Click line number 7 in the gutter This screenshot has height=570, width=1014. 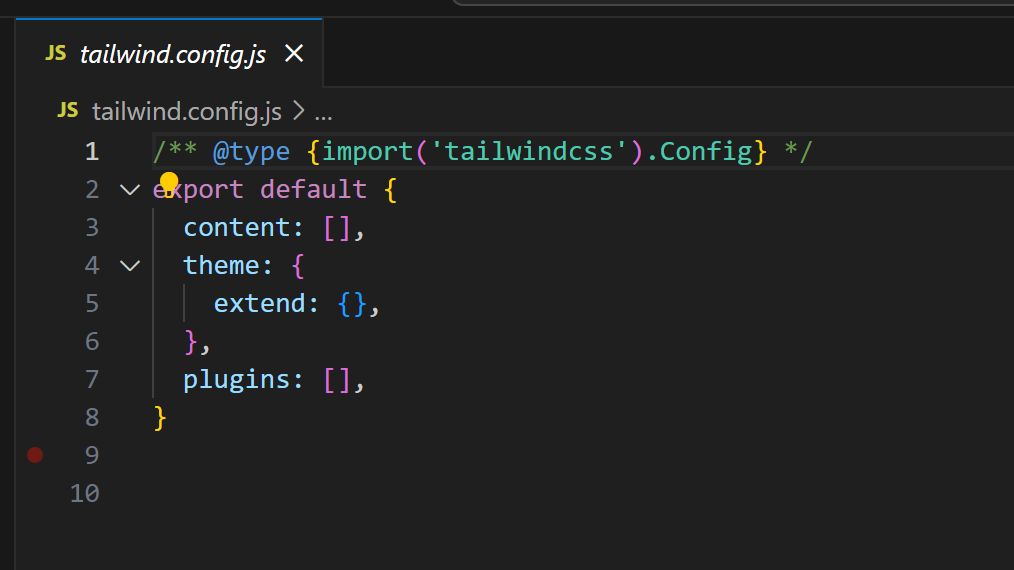coord(92,380)
